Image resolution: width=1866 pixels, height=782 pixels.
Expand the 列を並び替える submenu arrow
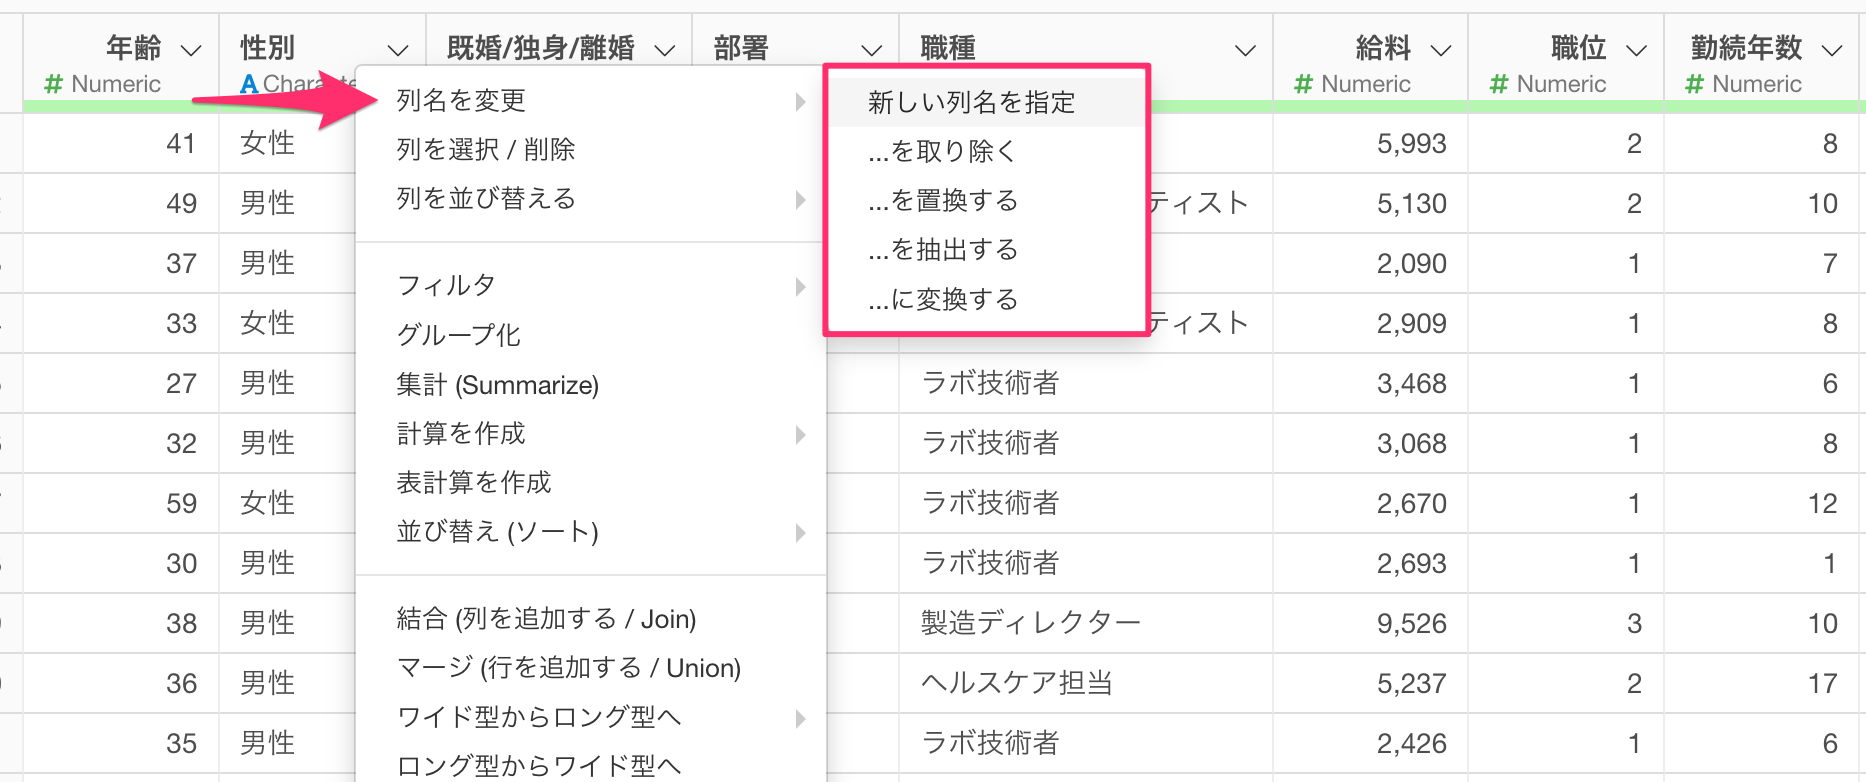800,200
